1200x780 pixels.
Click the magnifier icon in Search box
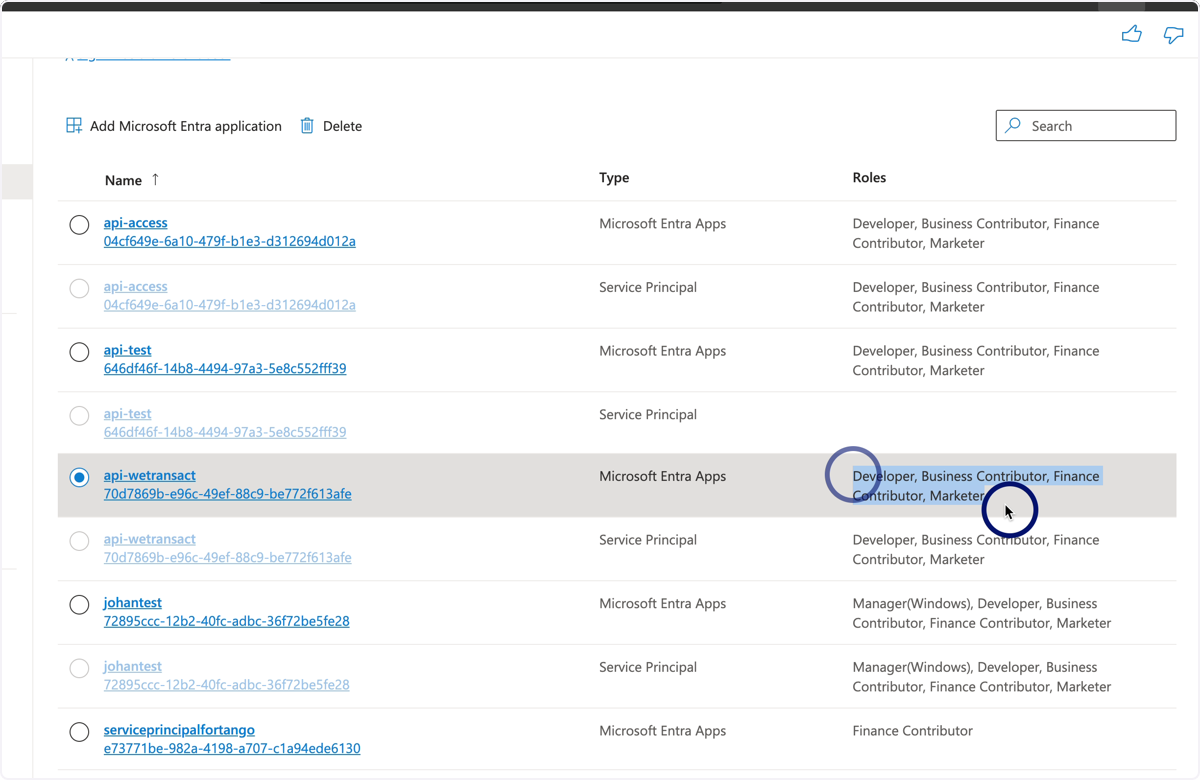pos(1013,126)
